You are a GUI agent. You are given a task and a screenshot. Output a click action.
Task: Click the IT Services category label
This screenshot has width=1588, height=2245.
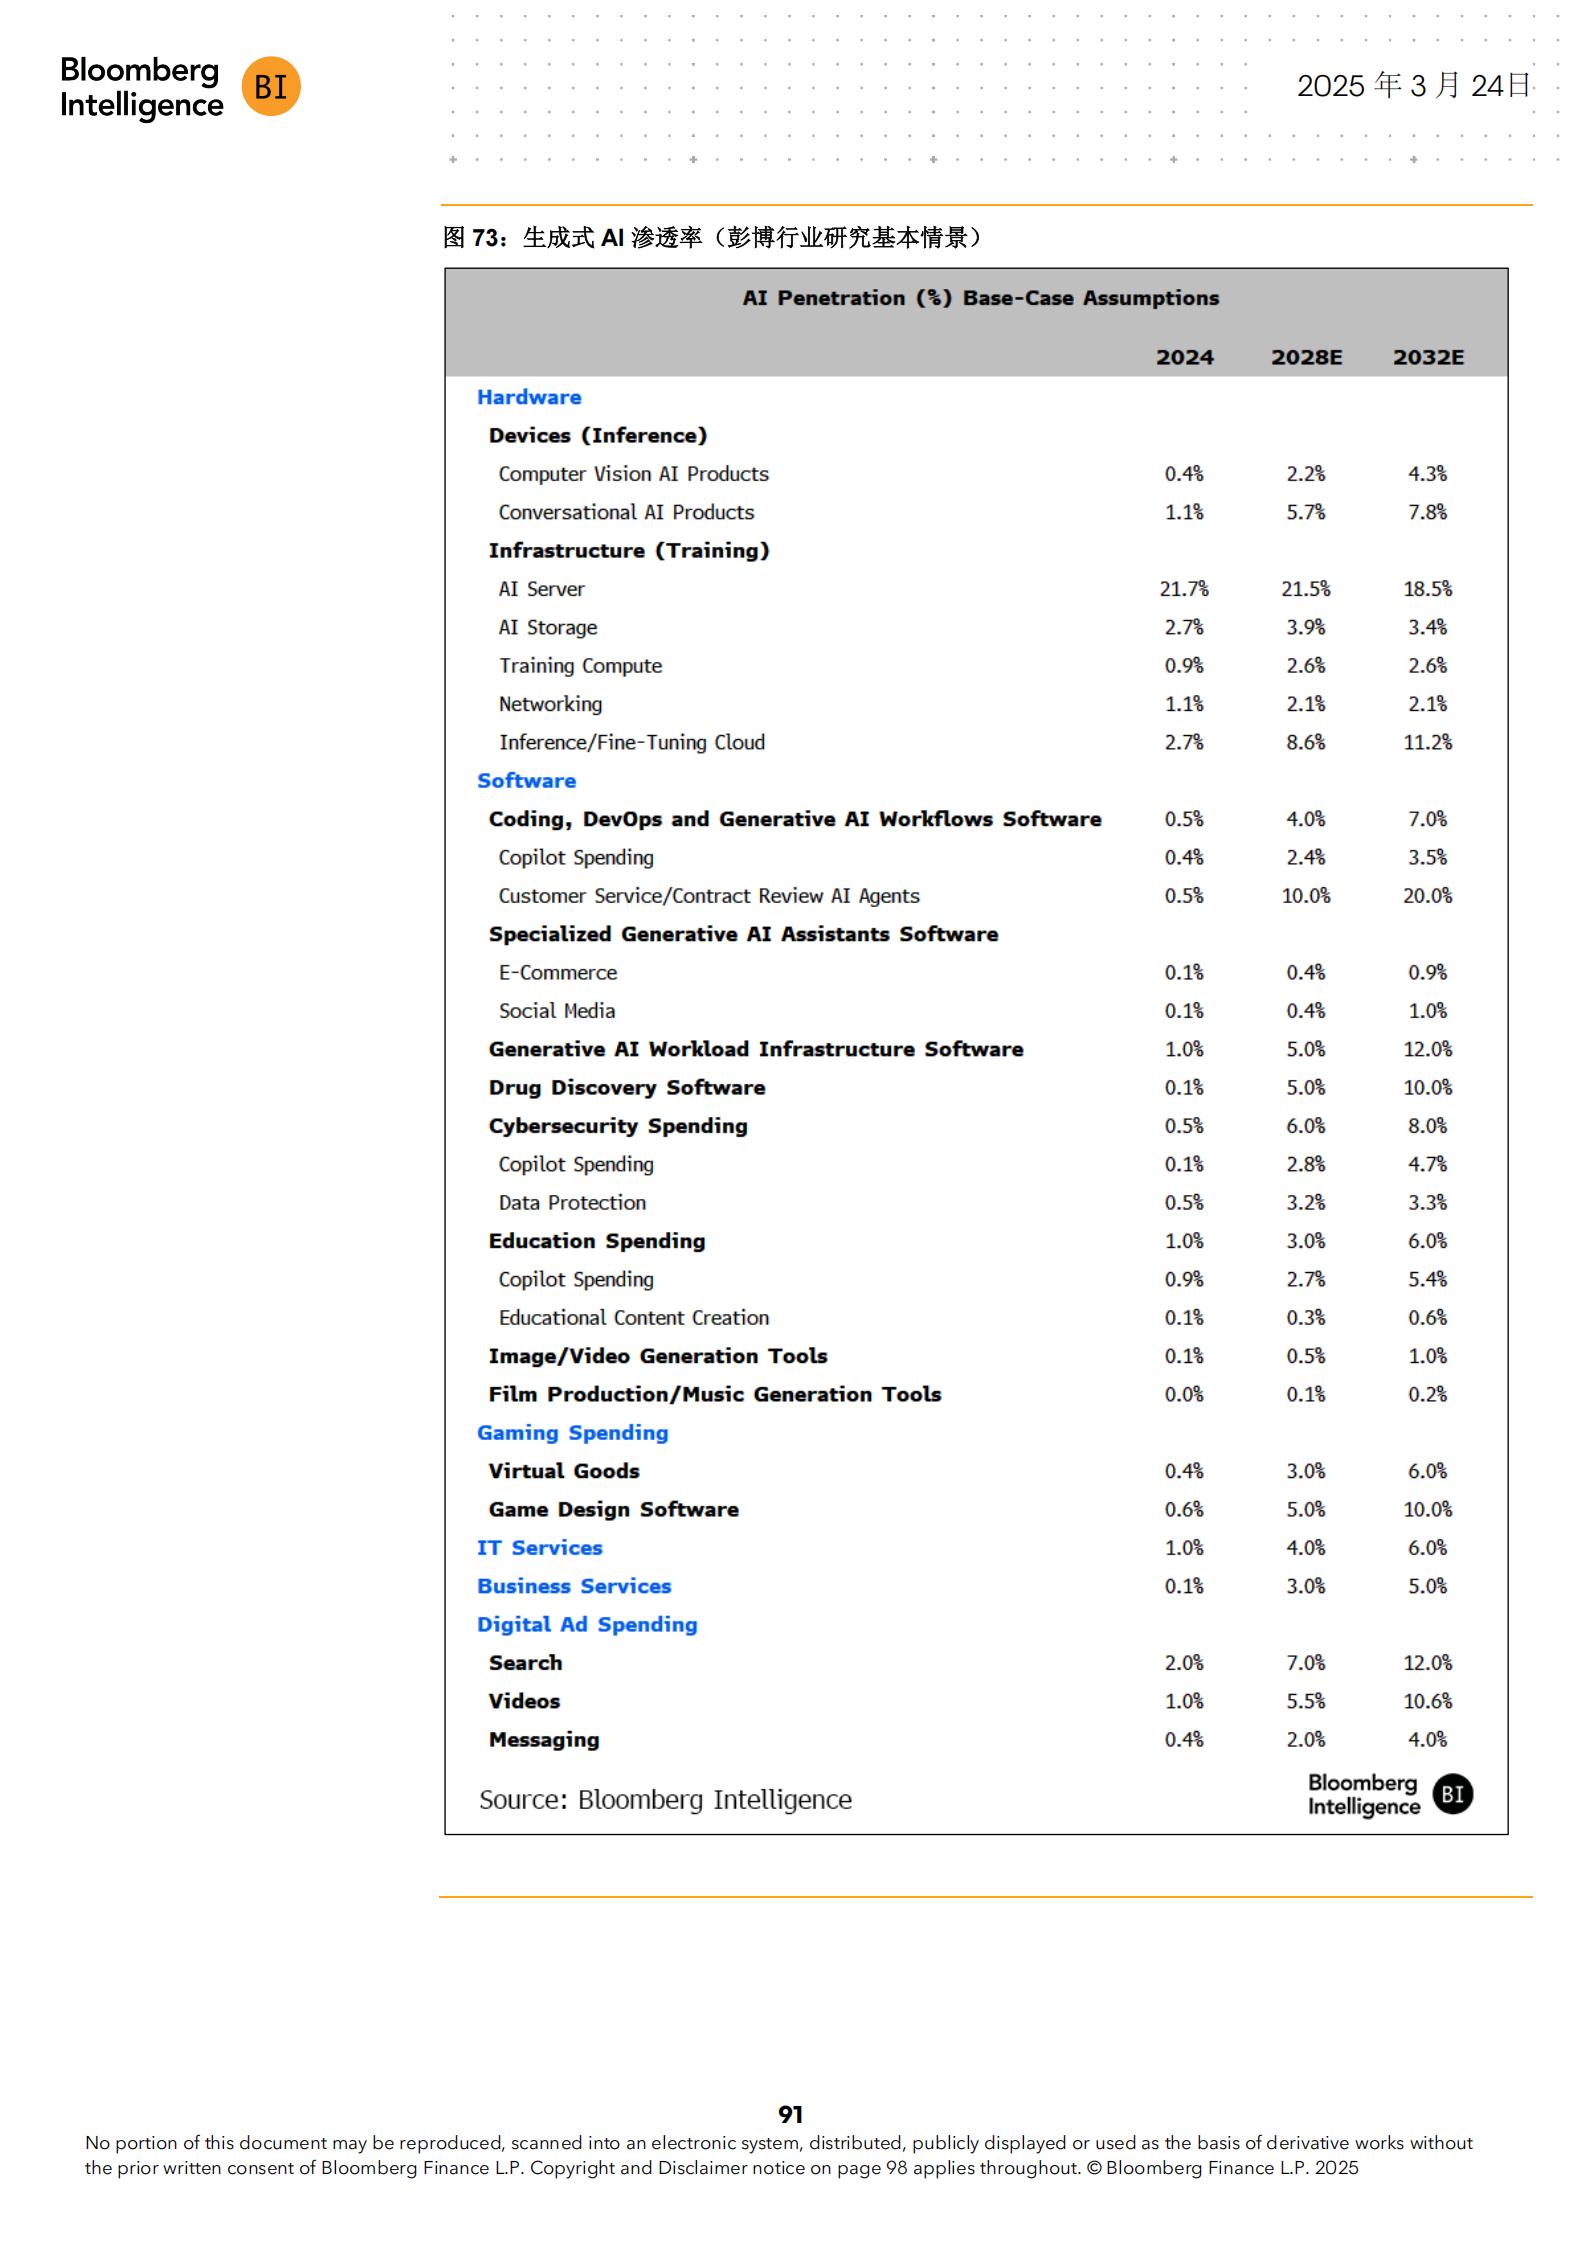coord(539,1547)
